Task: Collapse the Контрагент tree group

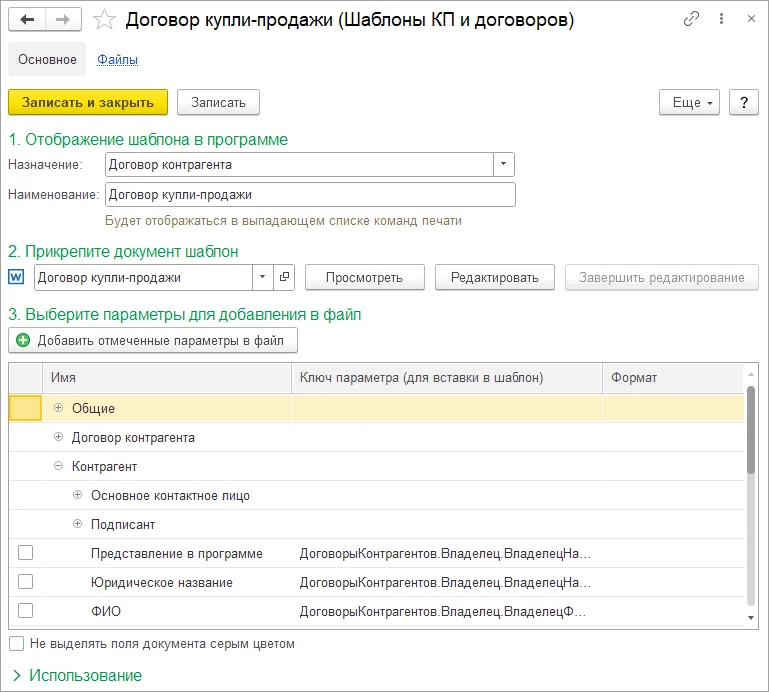Action: click(x=58, y=465)
